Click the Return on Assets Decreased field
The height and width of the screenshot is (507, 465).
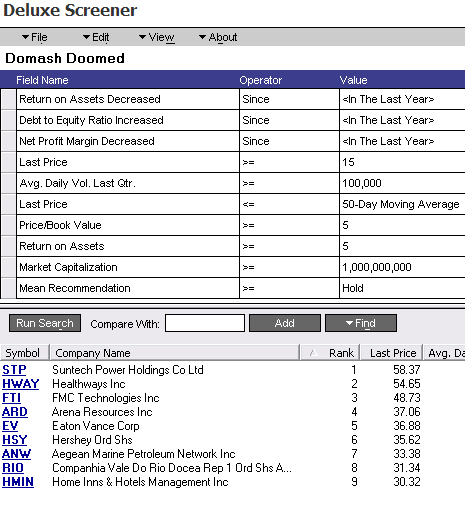(x=128, y=99)
